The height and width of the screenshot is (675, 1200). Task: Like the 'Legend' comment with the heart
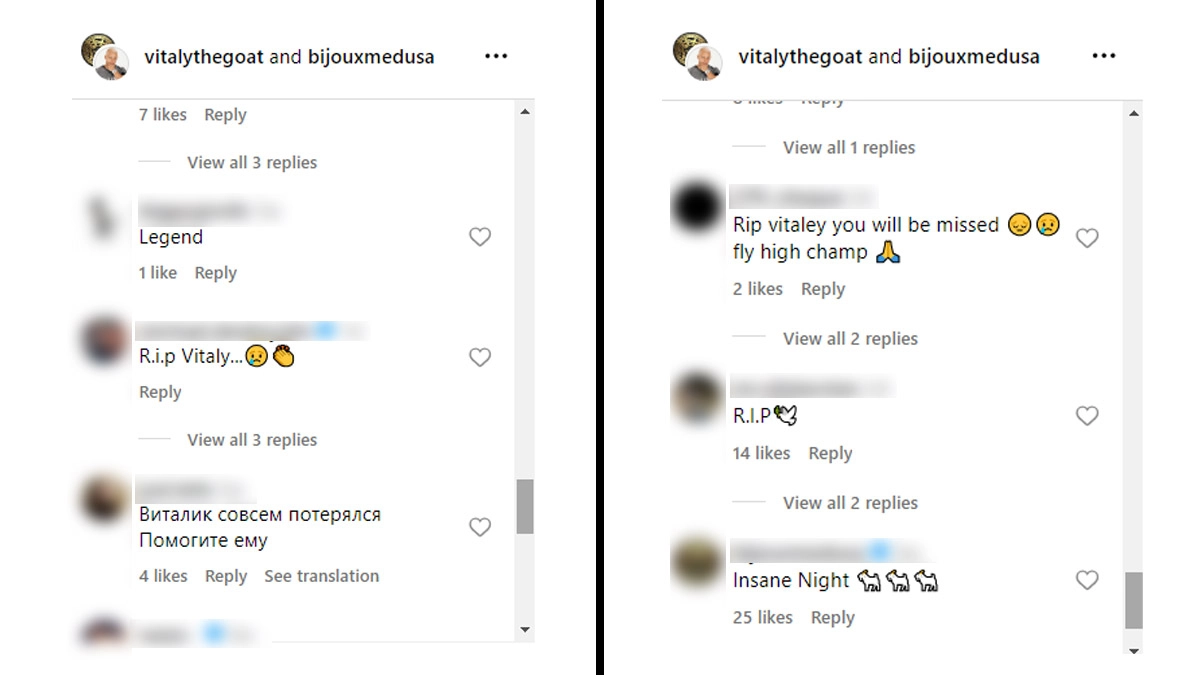480,237
